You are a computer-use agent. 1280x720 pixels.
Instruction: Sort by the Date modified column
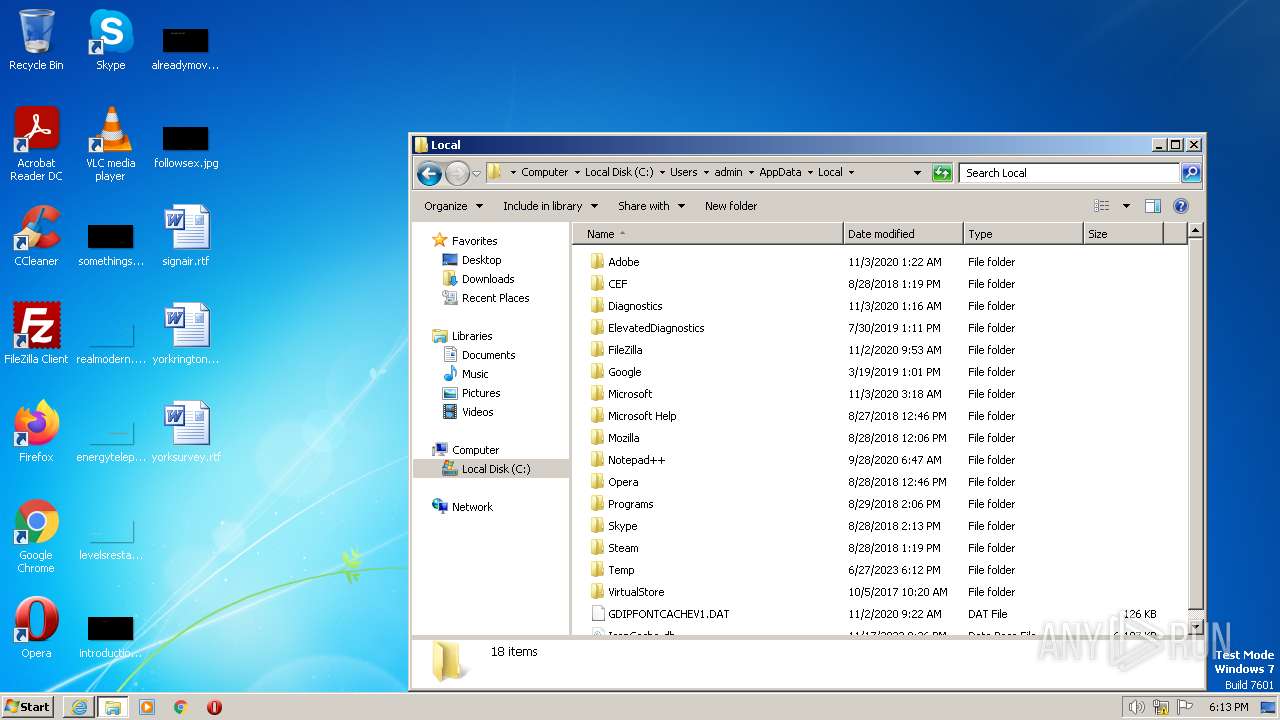pos(903,234)
